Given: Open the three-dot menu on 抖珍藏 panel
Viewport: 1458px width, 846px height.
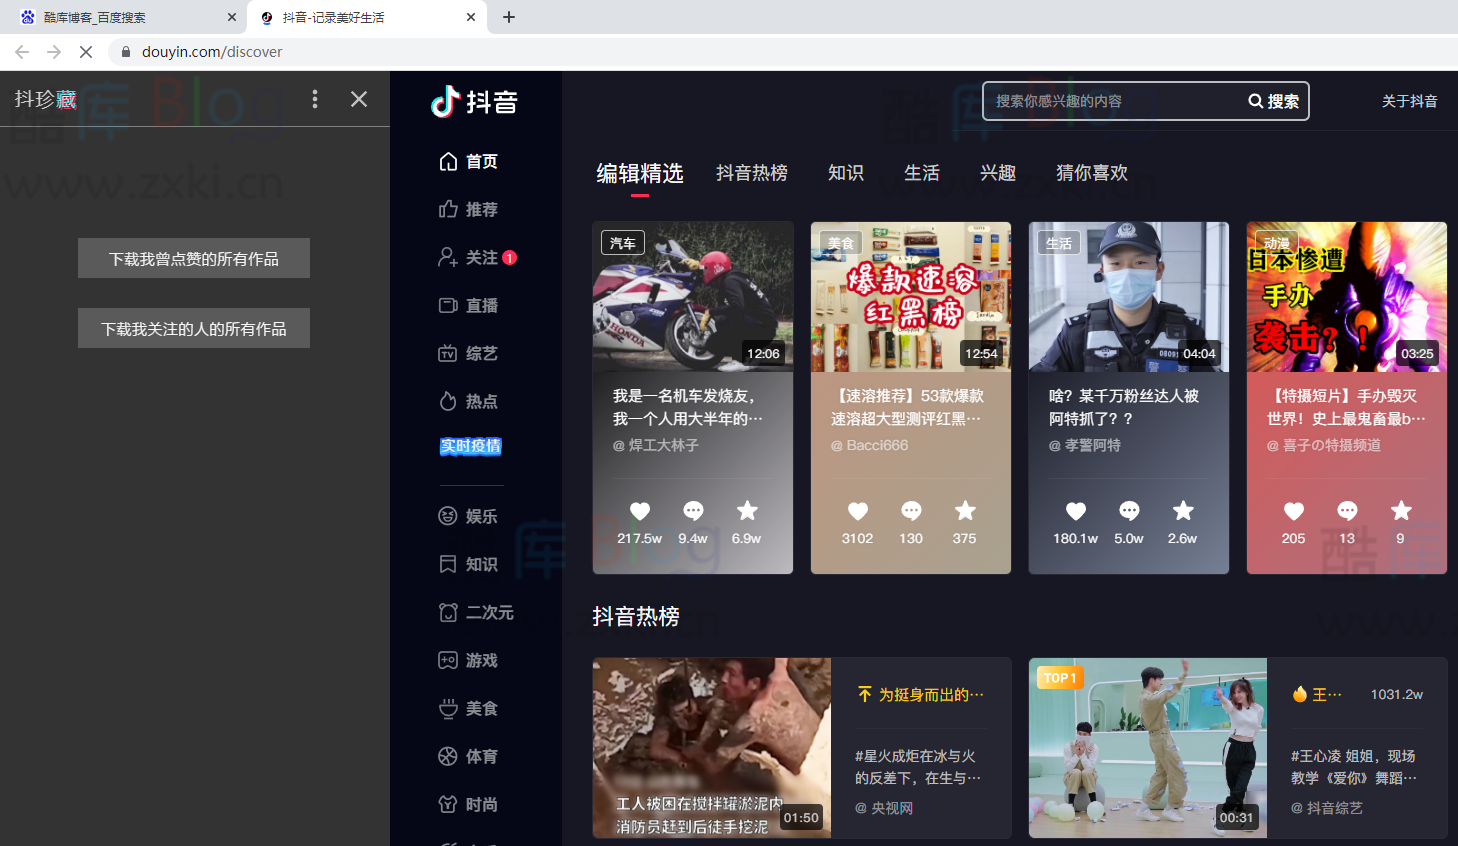Looking at the screenshot, I should [315, 99].
